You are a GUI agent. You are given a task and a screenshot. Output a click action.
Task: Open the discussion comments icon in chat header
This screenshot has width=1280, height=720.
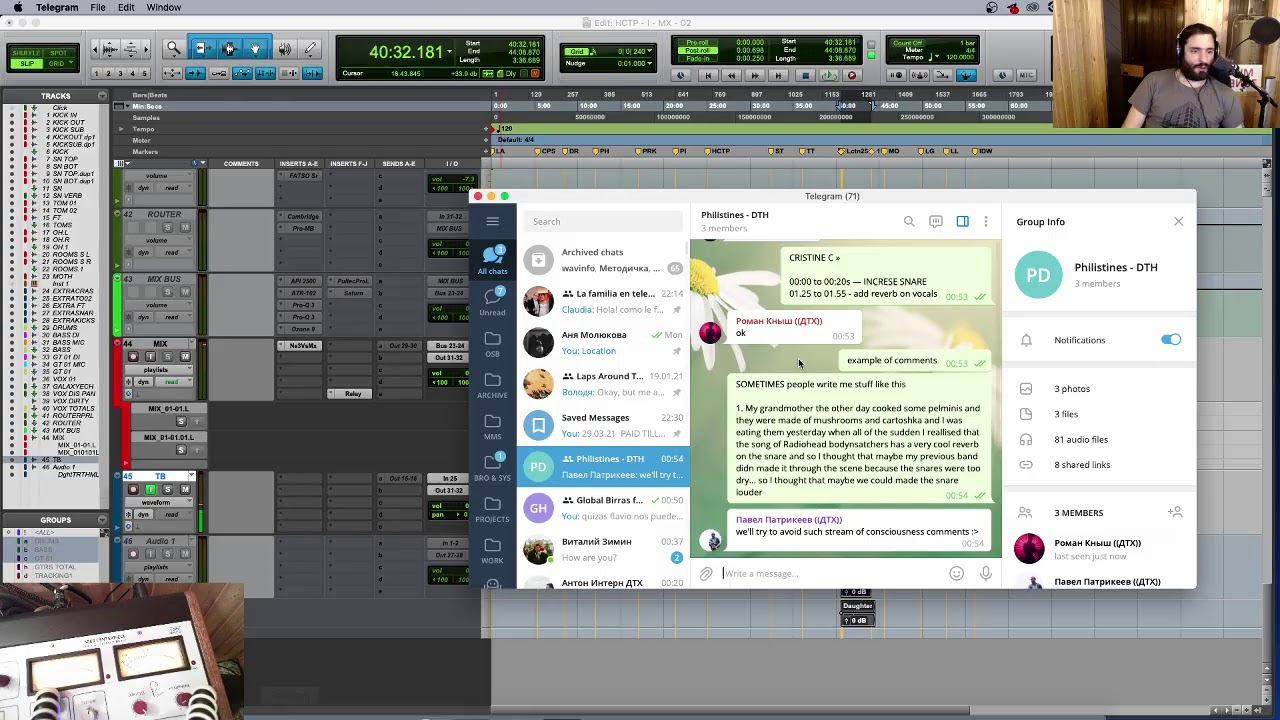pyautogui.click(x=936, y=221)
